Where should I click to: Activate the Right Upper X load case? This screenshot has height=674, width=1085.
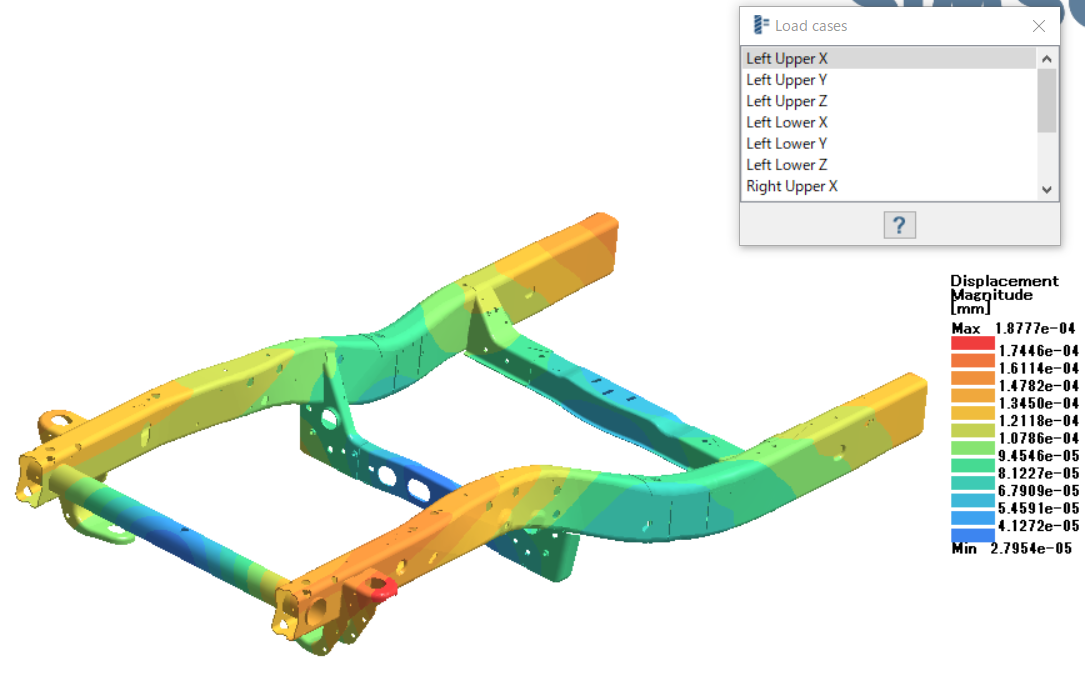[x=791, y=186]
